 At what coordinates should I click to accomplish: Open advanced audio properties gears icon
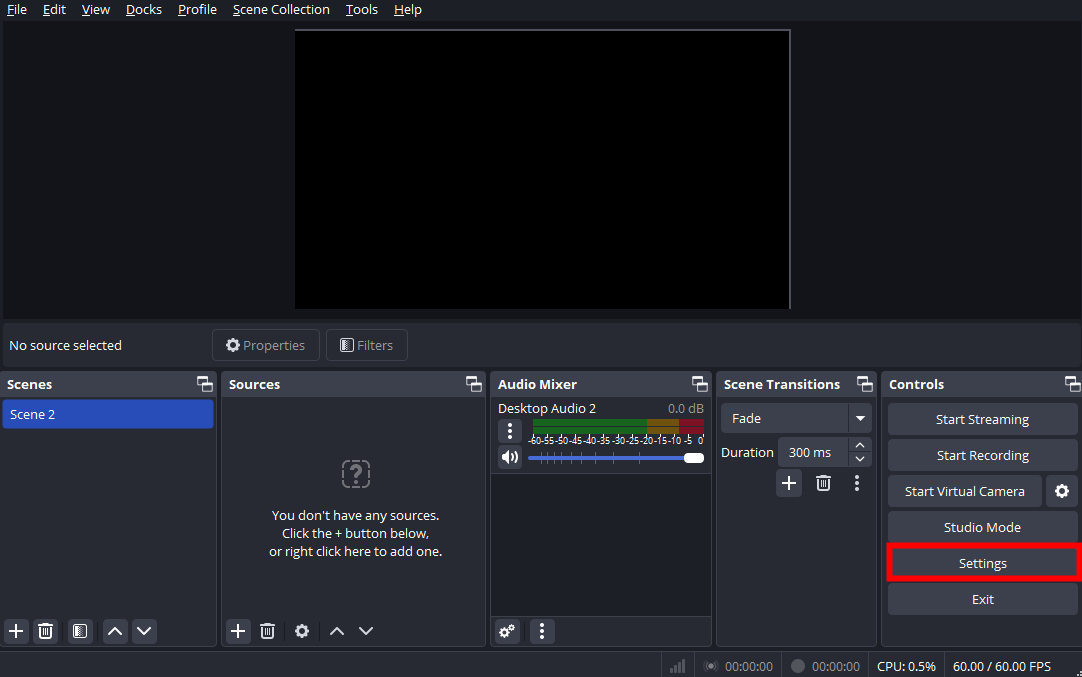[508, 631]
